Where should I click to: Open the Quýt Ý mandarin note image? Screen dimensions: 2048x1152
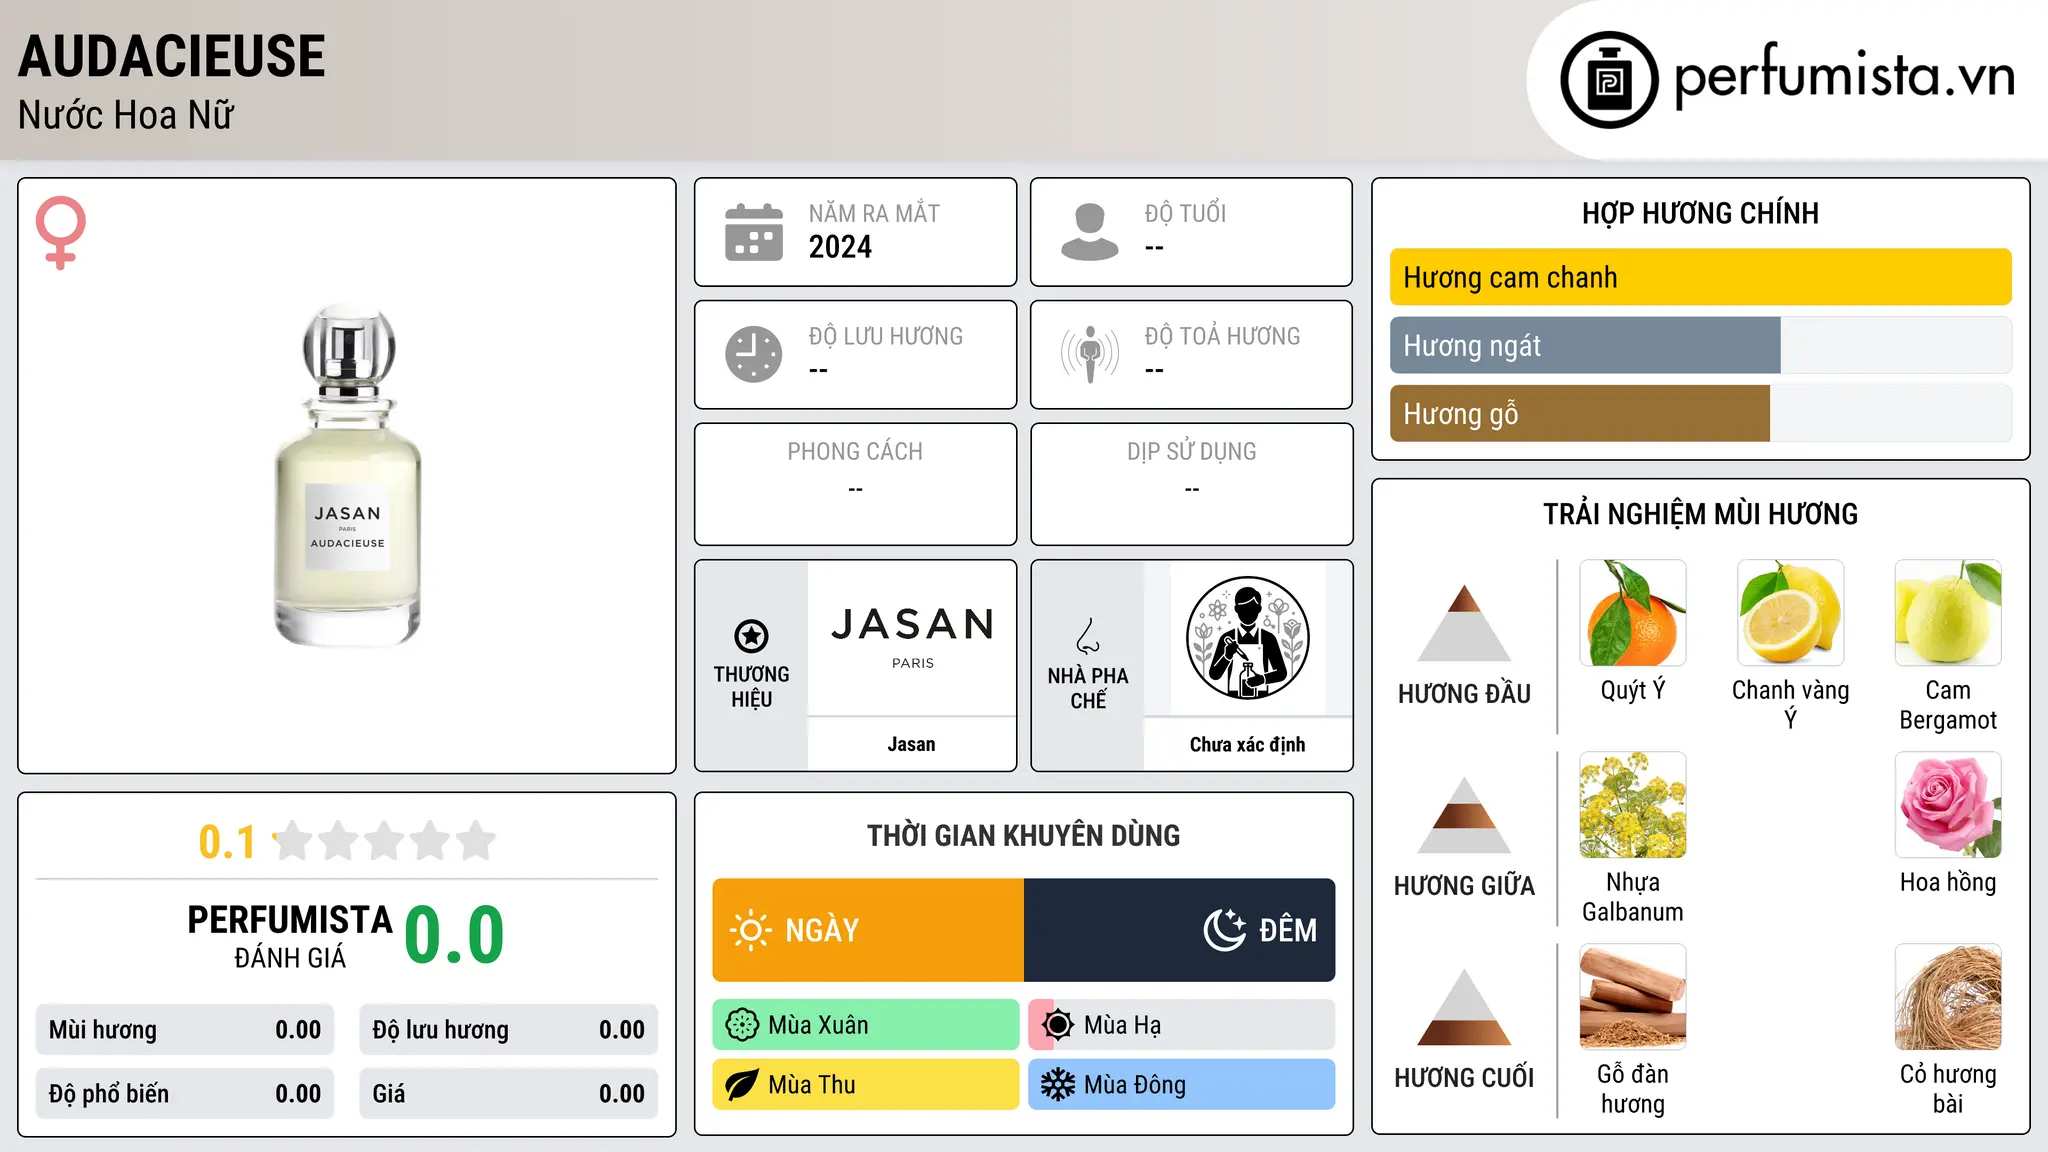pyautogui.click(x=1633, y=613)
